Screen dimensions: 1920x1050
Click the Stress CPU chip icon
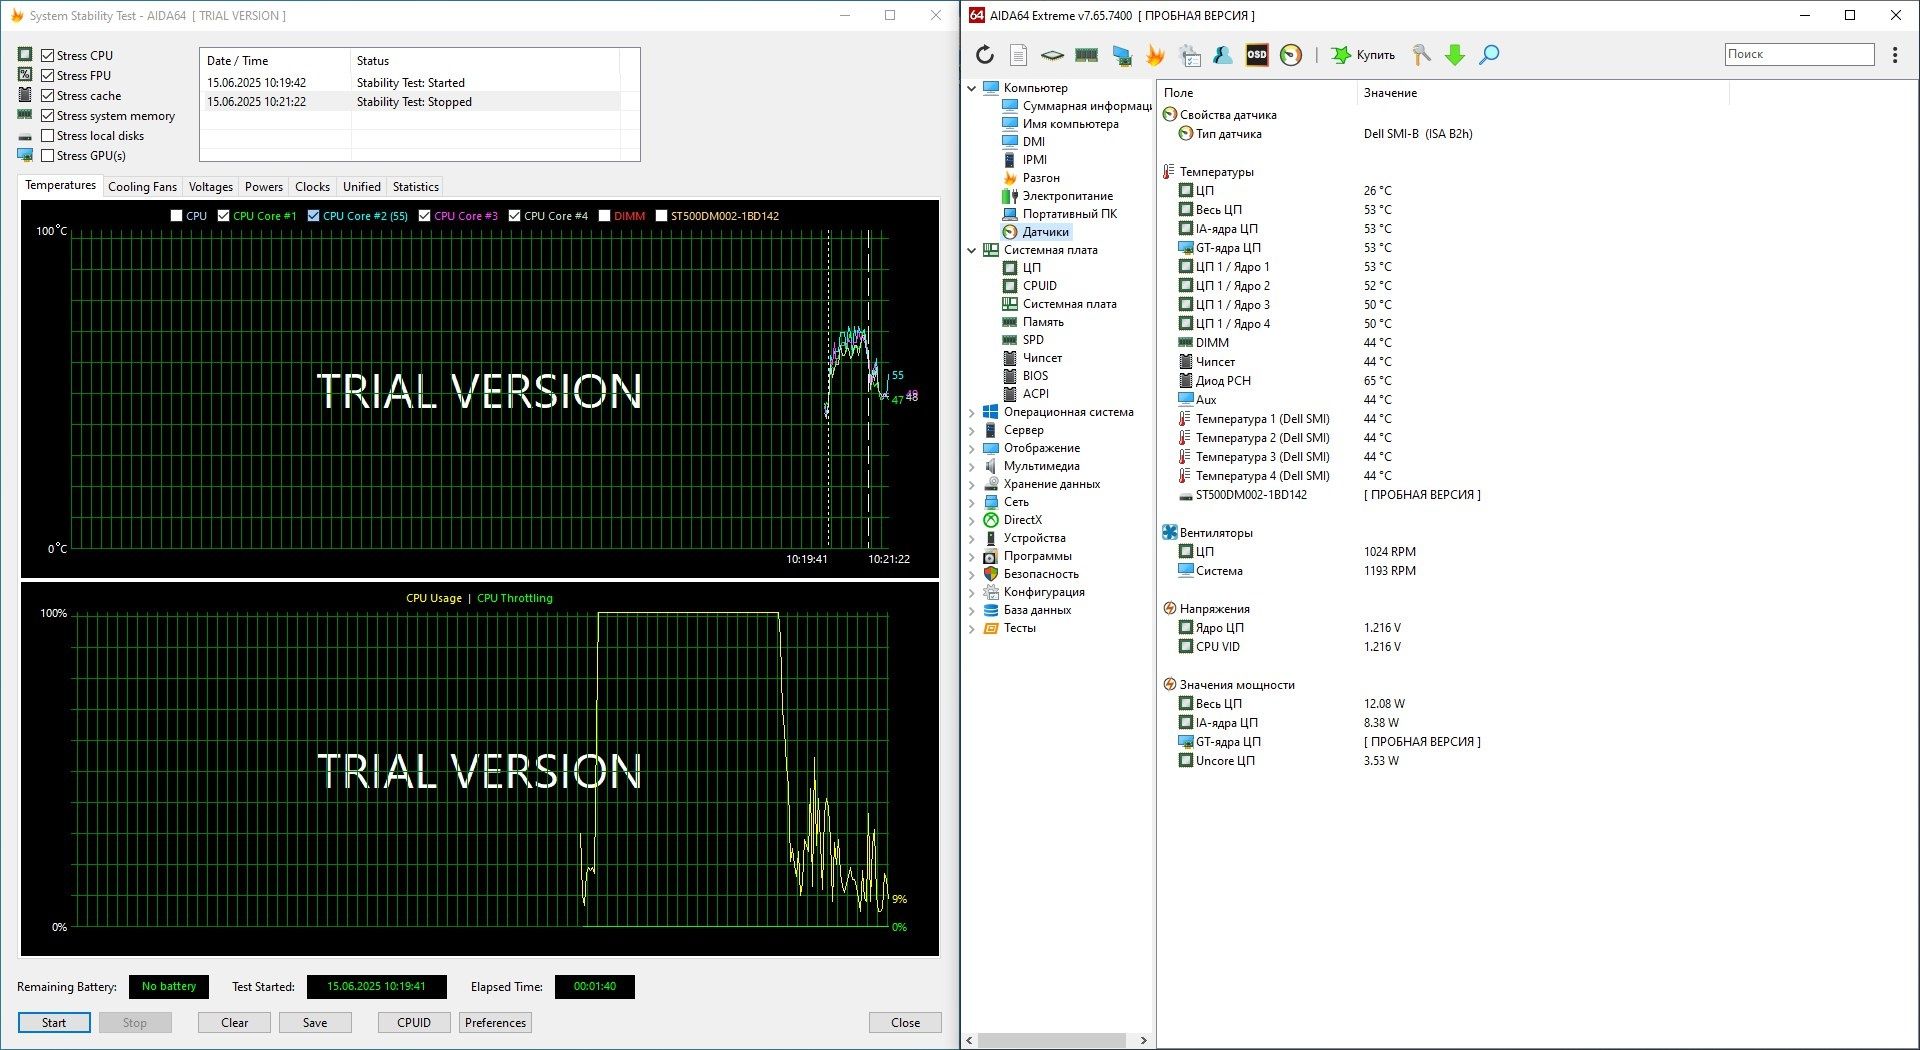coord(25,55)
